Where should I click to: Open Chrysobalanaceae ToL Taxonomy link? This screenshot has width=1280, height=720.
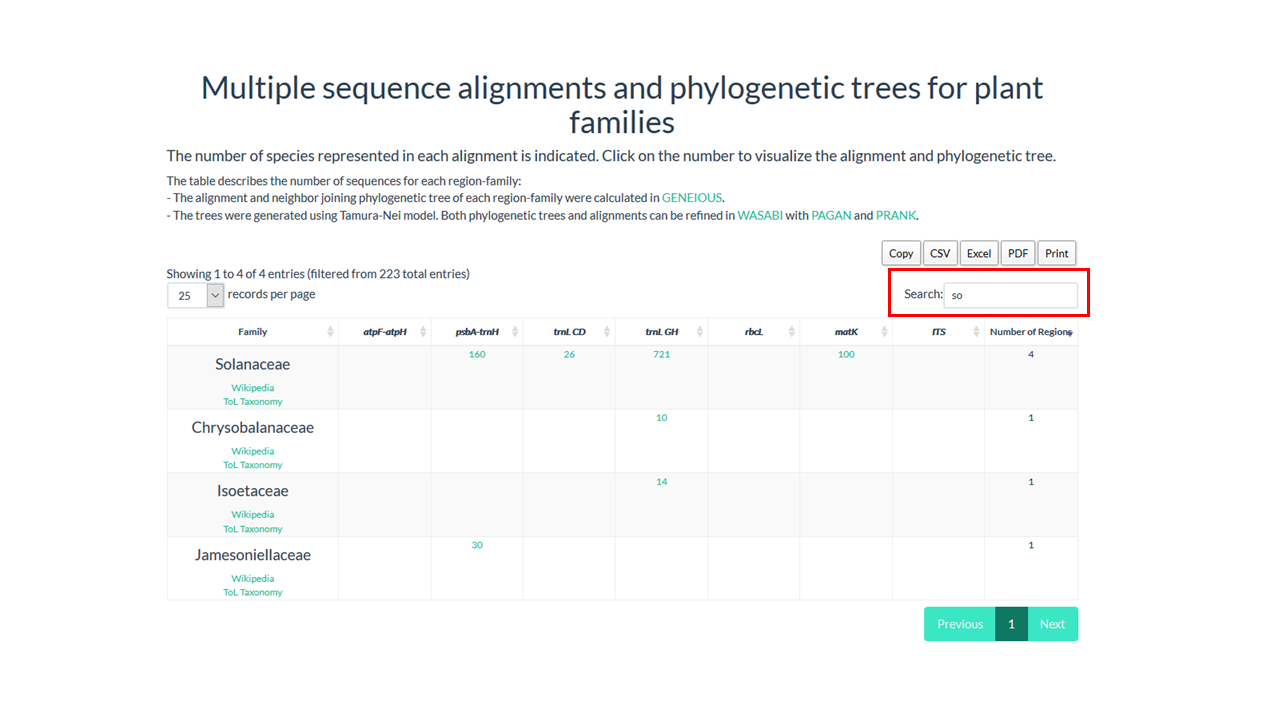pos(253,465)
